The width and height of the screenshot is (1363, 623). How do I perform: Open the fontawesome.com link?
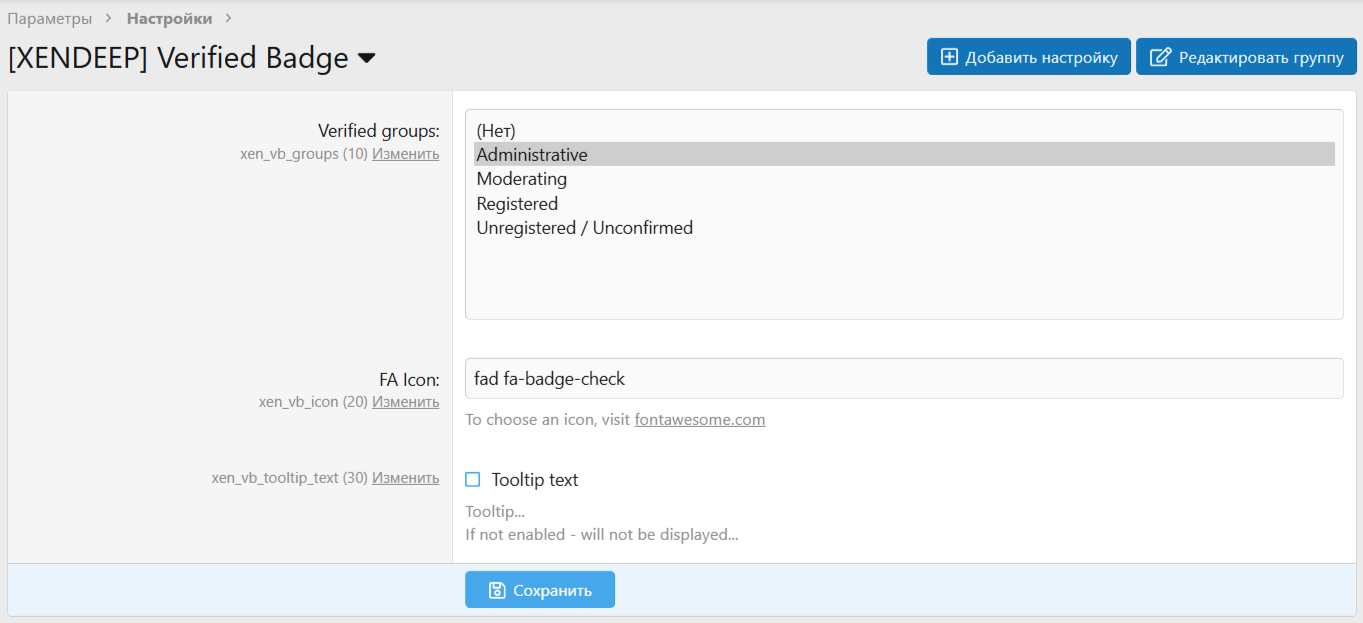click(x=699, y=420)
